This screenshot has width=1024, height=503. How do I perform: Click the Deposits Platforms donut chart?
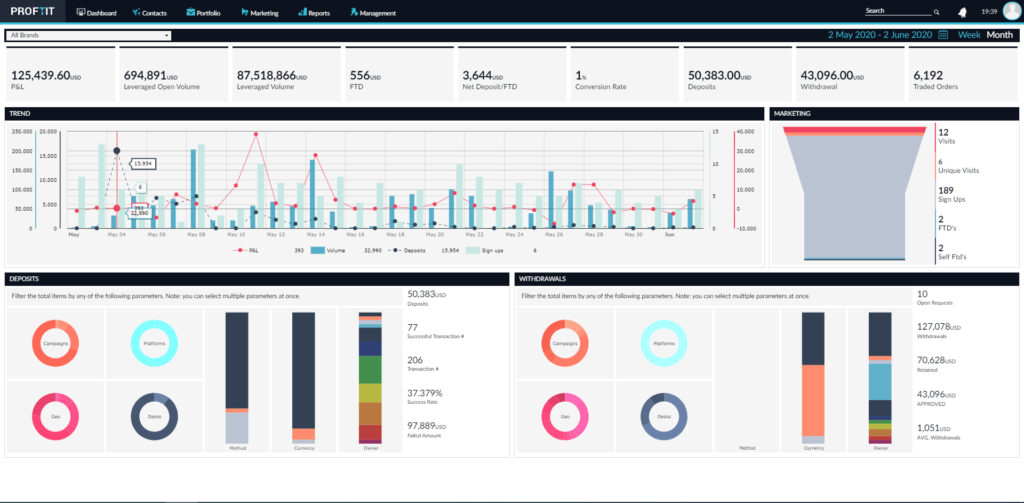(155, 343)
